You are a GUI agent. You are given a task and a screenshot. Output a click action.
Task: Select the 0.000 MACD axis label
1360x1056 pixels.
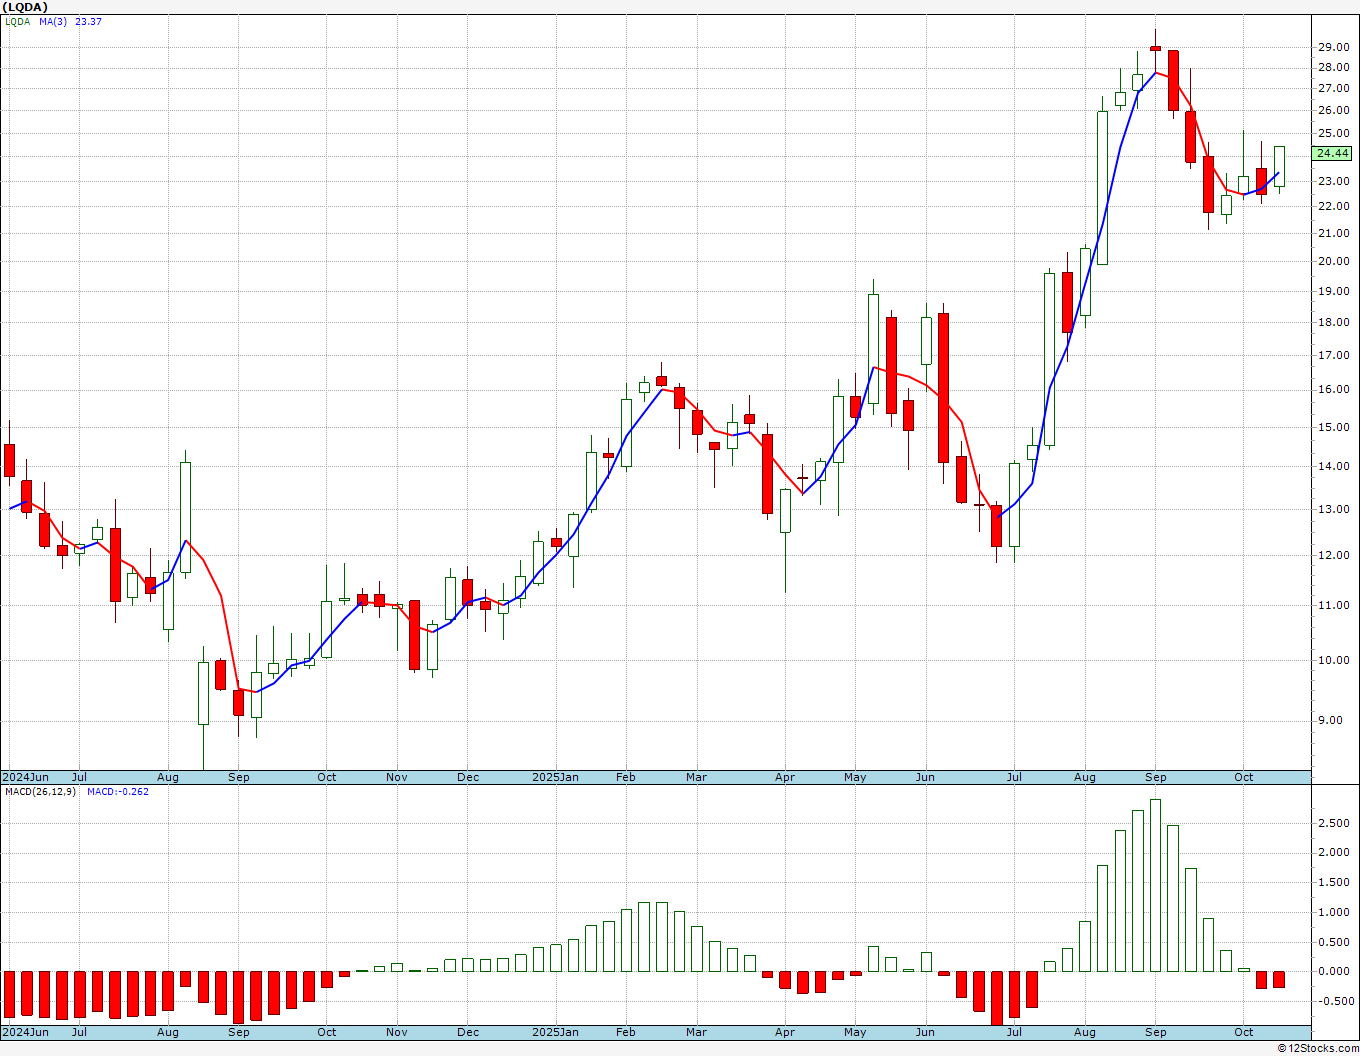point(1334,971)
